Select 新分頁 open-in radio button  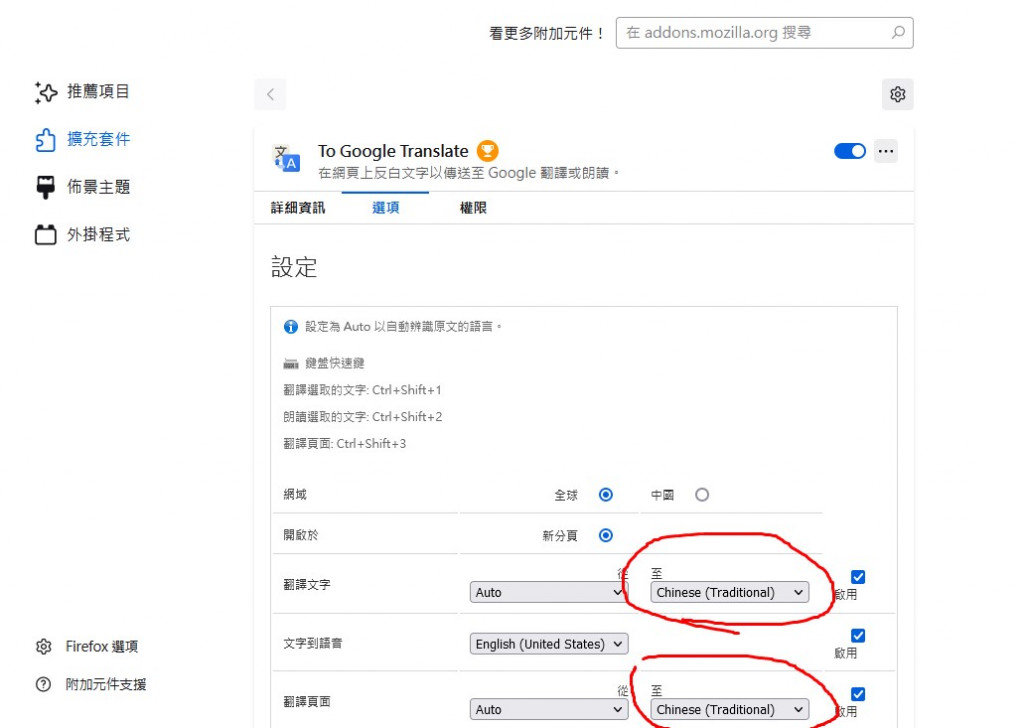[x=606, y=535]
